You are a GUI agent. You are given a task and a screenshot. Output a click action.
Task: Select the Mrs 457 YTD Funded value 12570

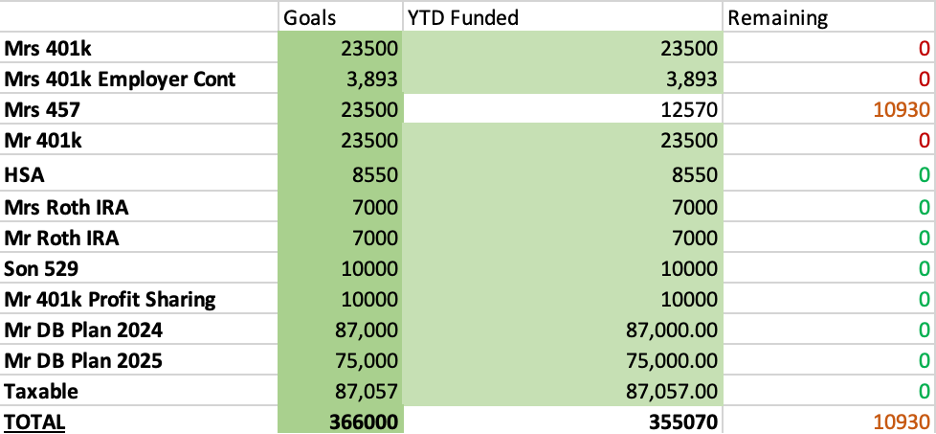pos(687,109)
